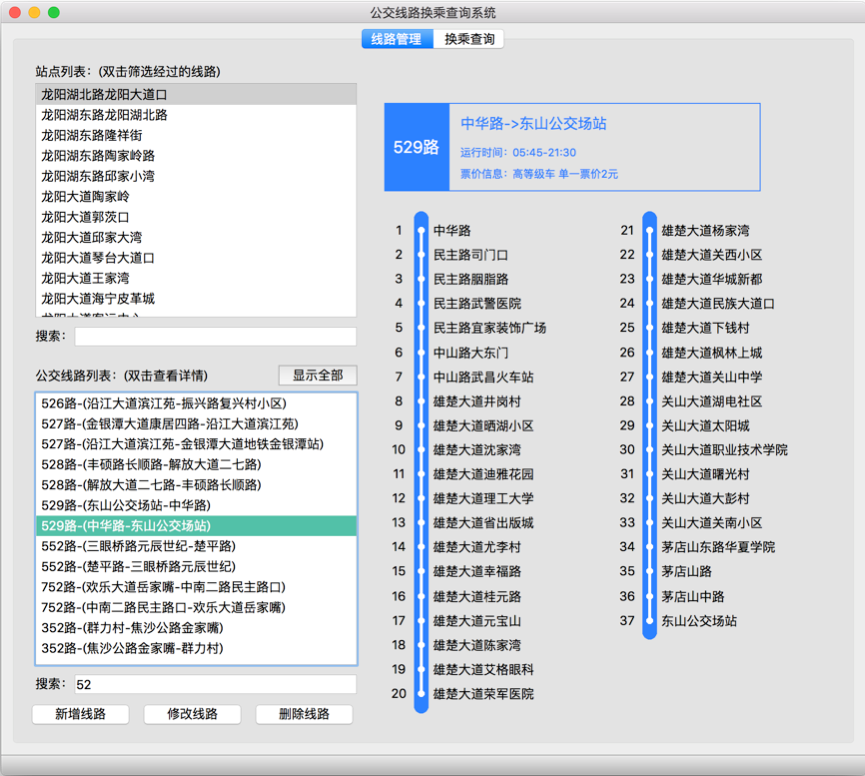Select route 552路 楚平路-三眼桥路元辰世纪

tap(196, 566)
